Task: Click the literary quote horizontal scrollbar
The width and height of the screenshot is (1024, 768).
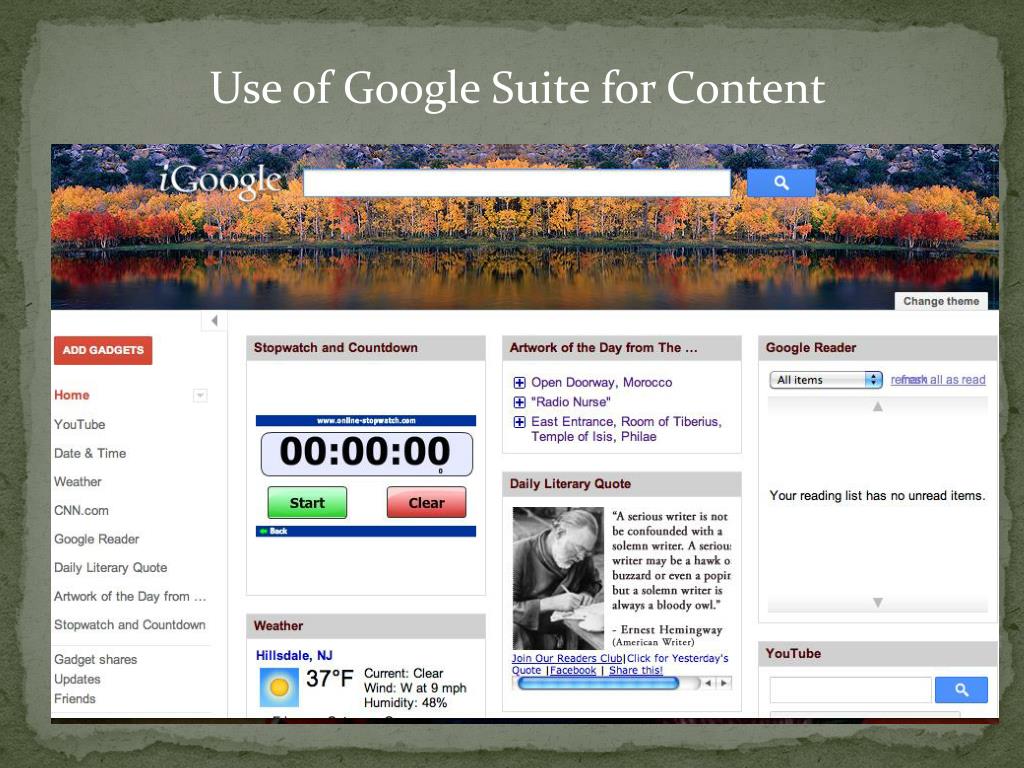Action: click(x=598, y=684)
